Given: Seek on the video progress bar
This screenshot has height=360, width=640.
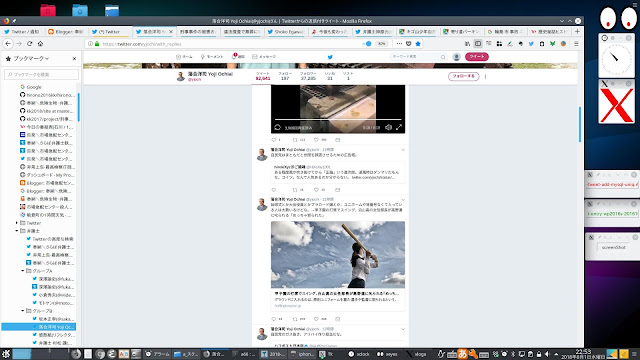Looking at the screenshot, I should point(338,120).
